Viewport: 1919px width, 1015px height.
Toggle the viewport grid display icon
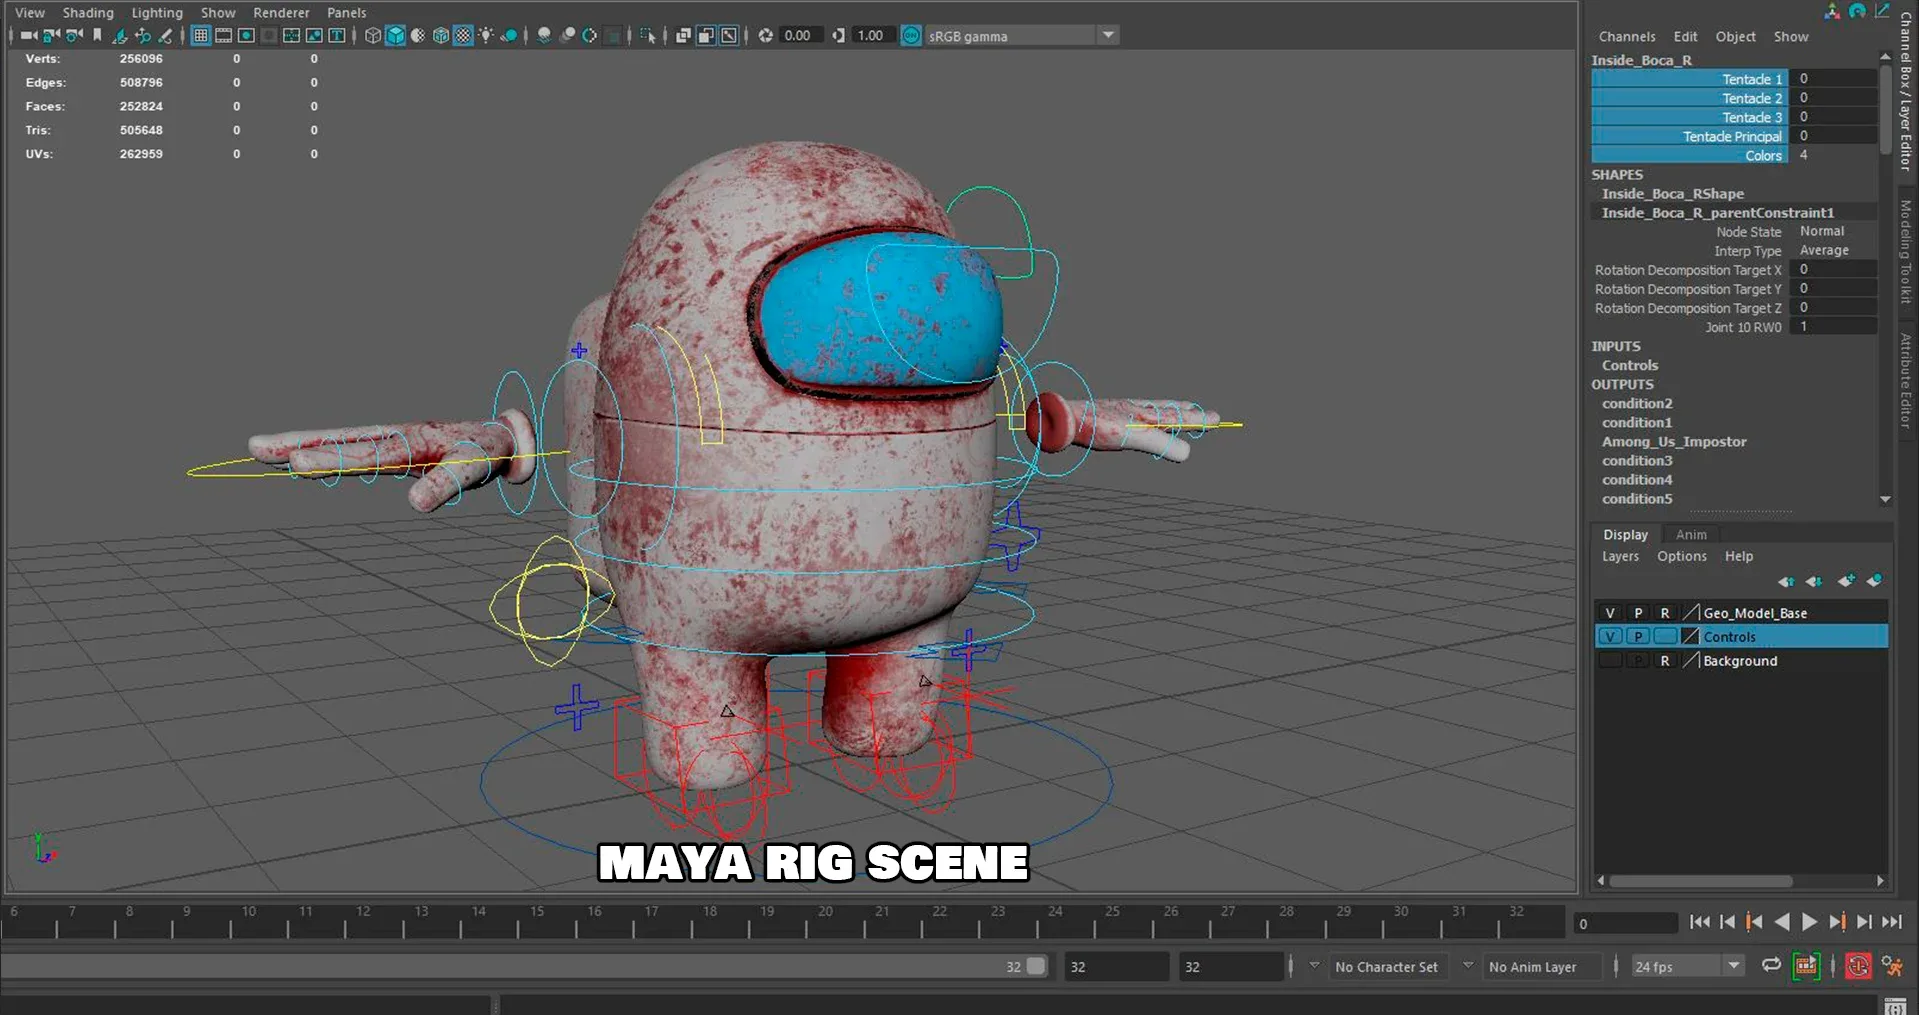coord(201,35)
